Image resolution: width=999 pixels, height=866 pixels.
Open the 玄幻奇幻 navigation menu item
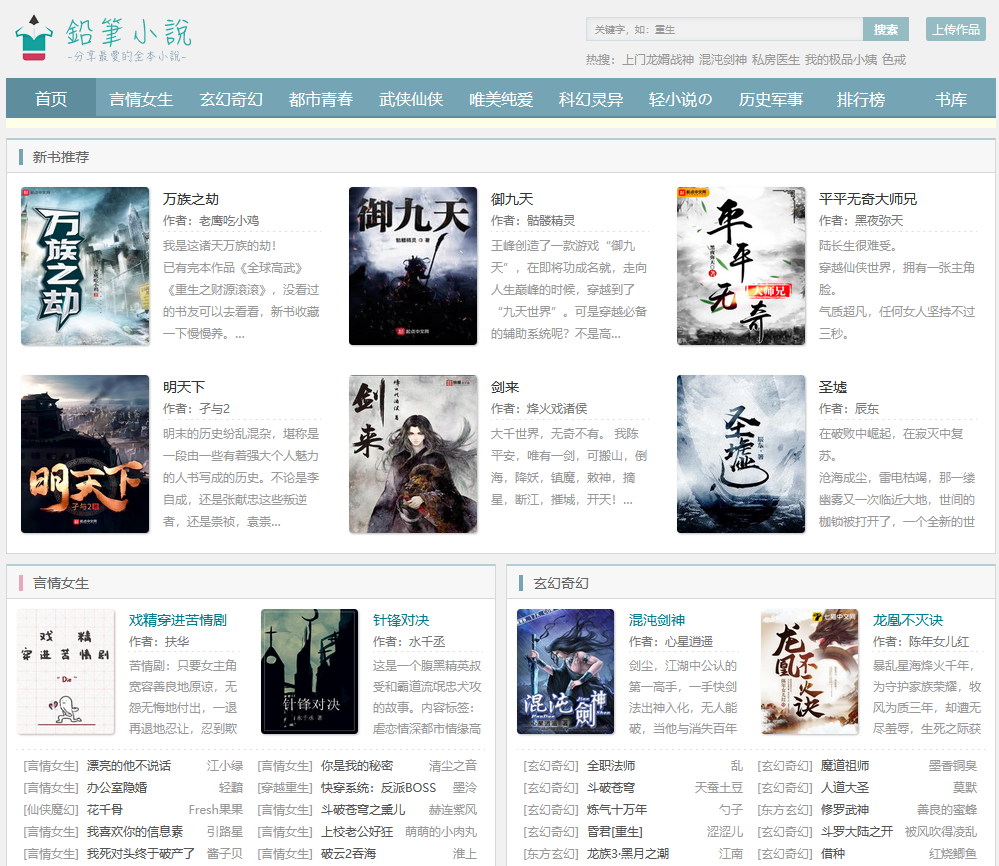231,99
